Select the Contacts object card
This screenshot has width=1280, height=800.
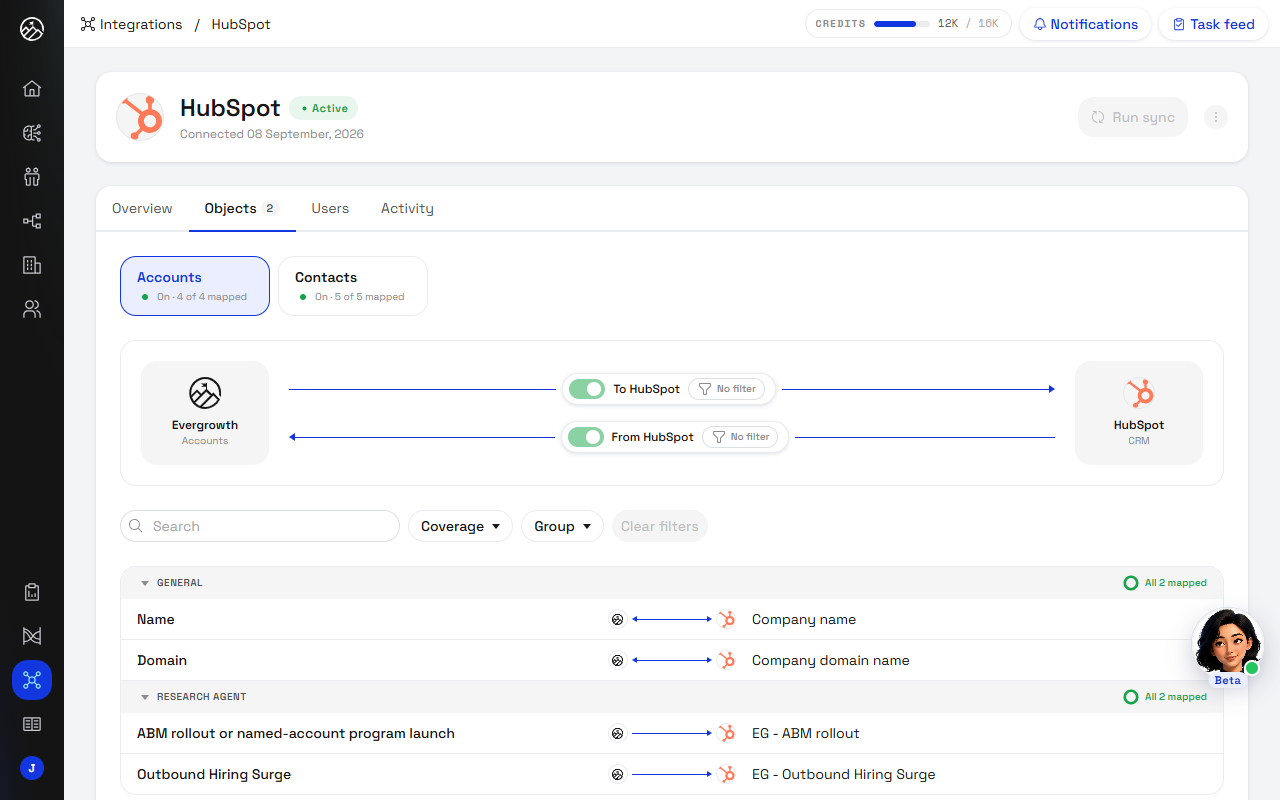353,286
